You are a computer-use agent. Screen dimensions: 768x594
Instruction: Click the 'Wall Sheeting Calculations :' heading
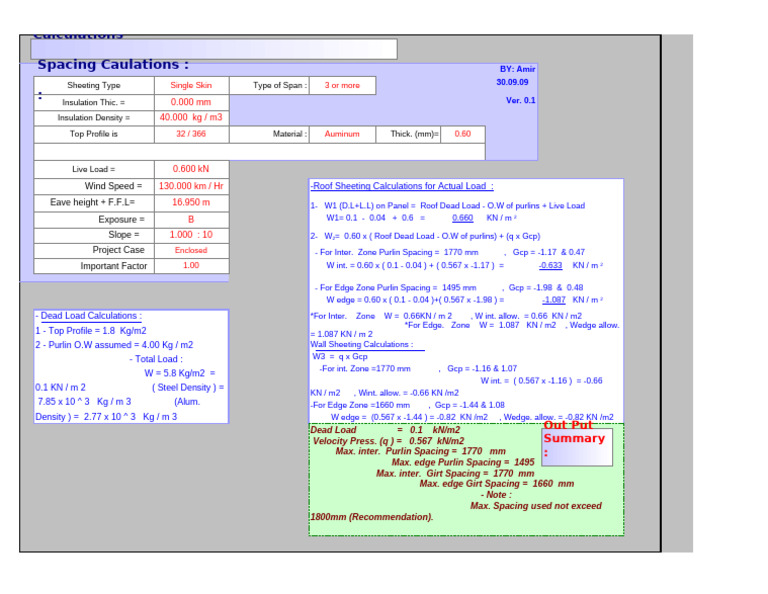point(362,344)
